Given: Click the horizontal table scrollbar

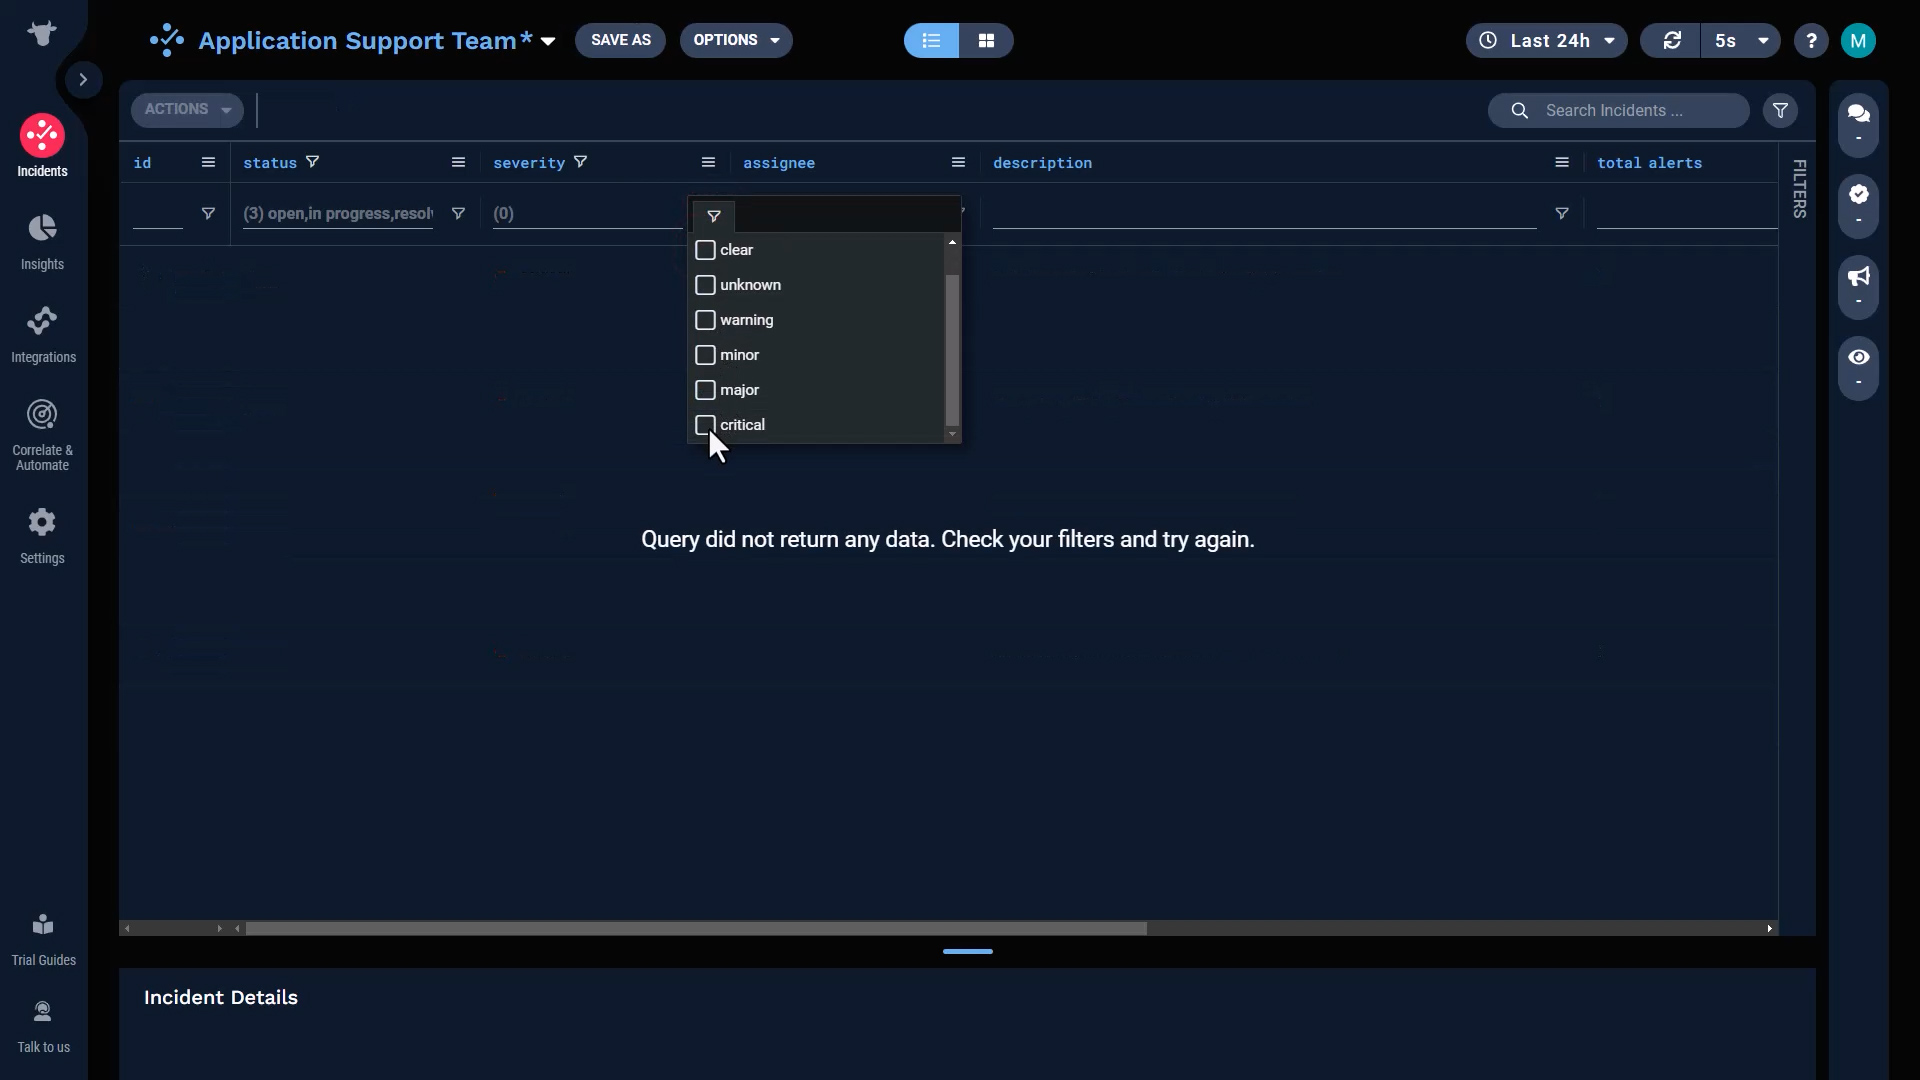Looking at the screenshot, I should 696,928.
